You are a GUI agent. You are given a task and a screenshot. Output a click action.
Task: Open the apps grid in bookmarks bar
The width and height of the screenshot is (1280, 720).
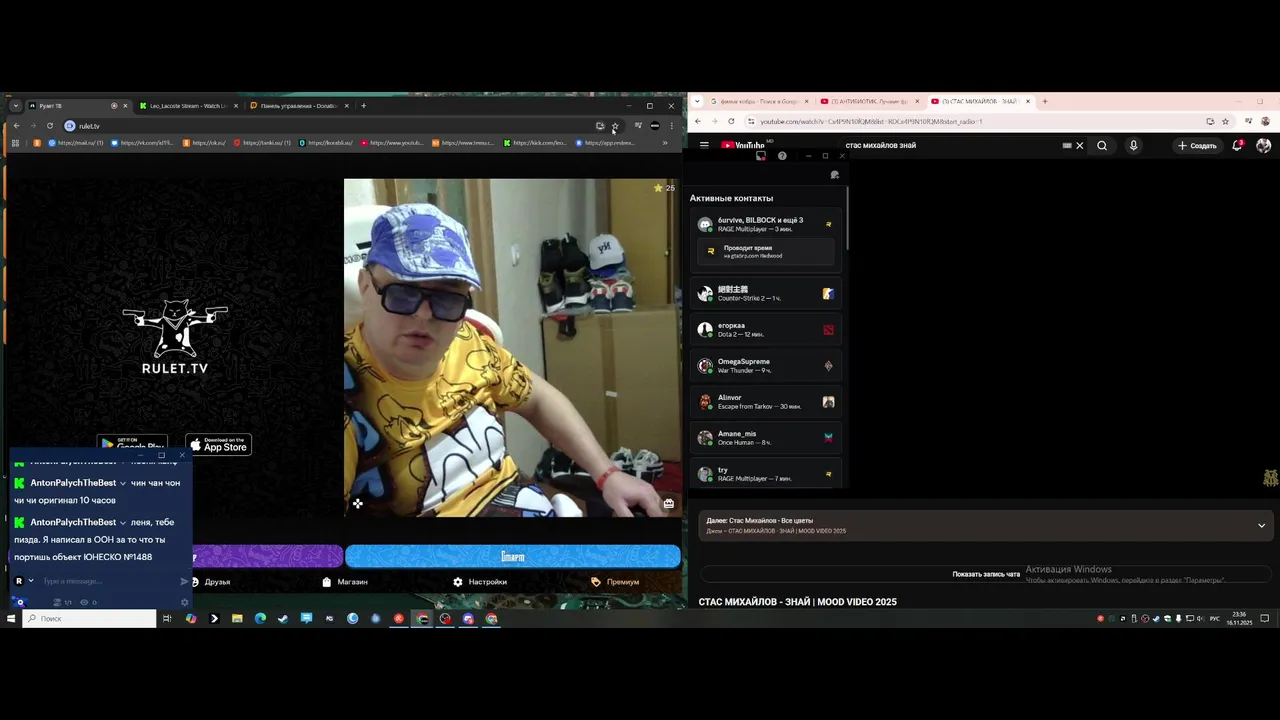pos(15,143)
